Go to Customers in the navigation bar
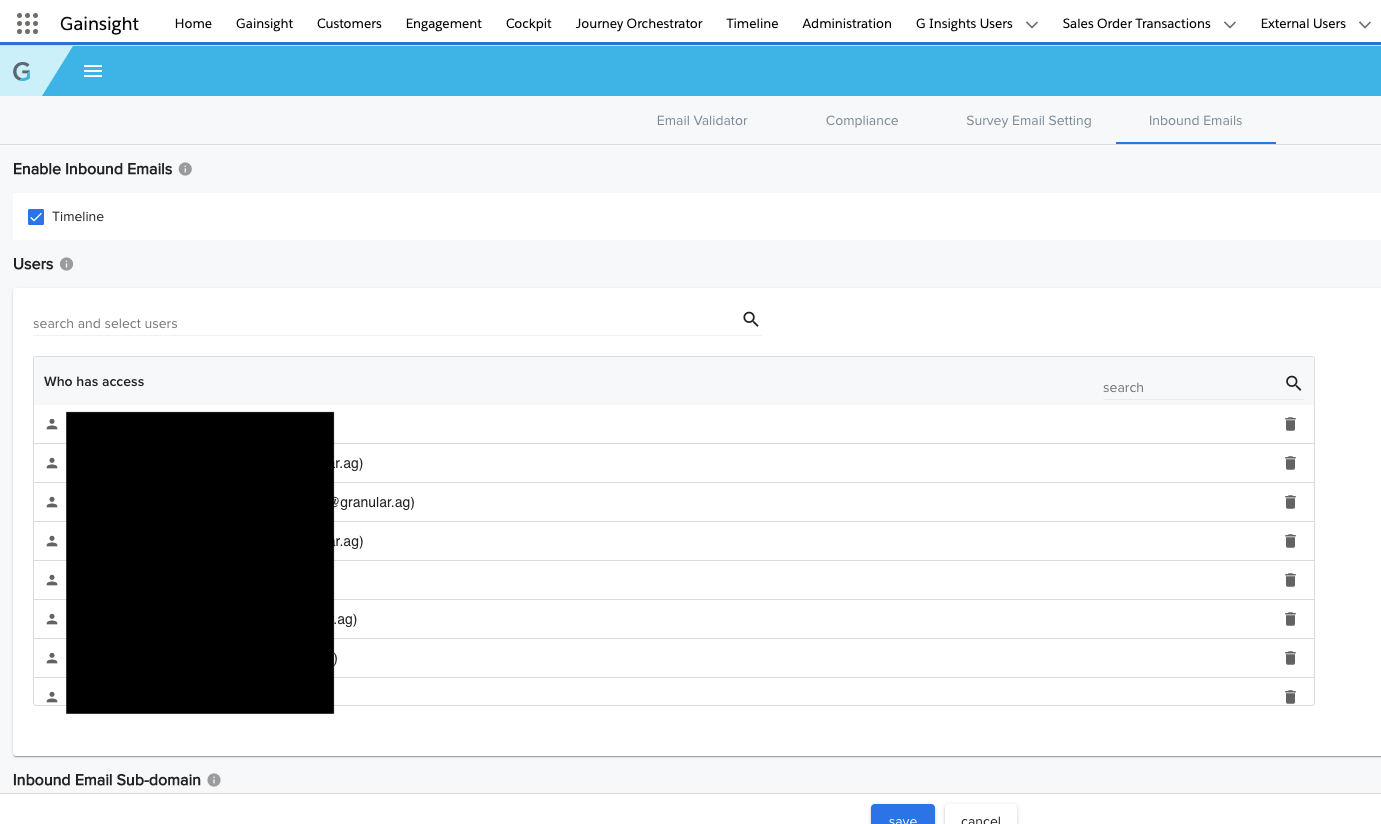This screenshot has height=824, width=1381. tap(349, 23)
